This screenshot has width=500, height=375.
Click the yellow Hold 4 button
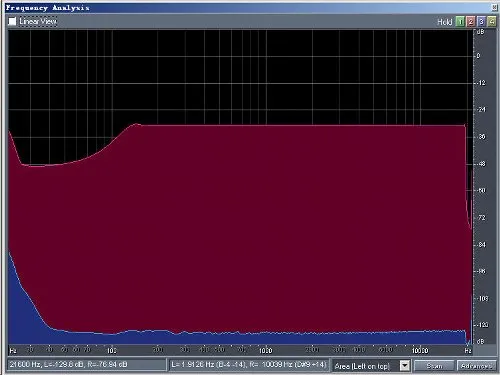tap(491, 22)
